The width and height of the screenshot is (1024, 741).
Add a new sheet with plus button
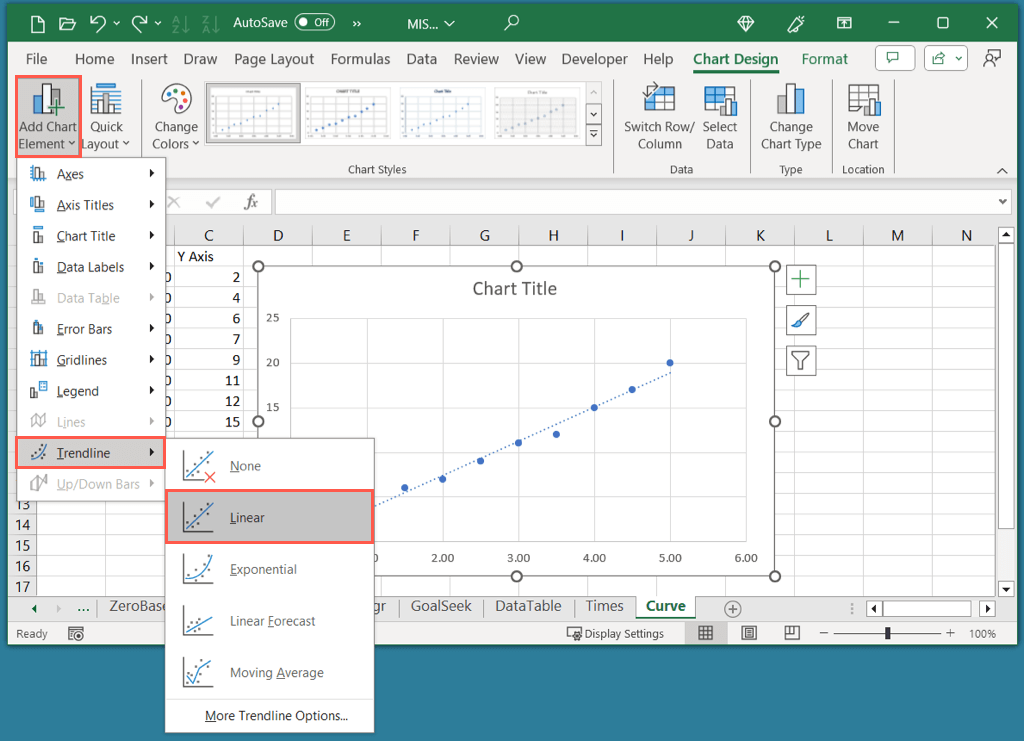[x=733, y=609]
